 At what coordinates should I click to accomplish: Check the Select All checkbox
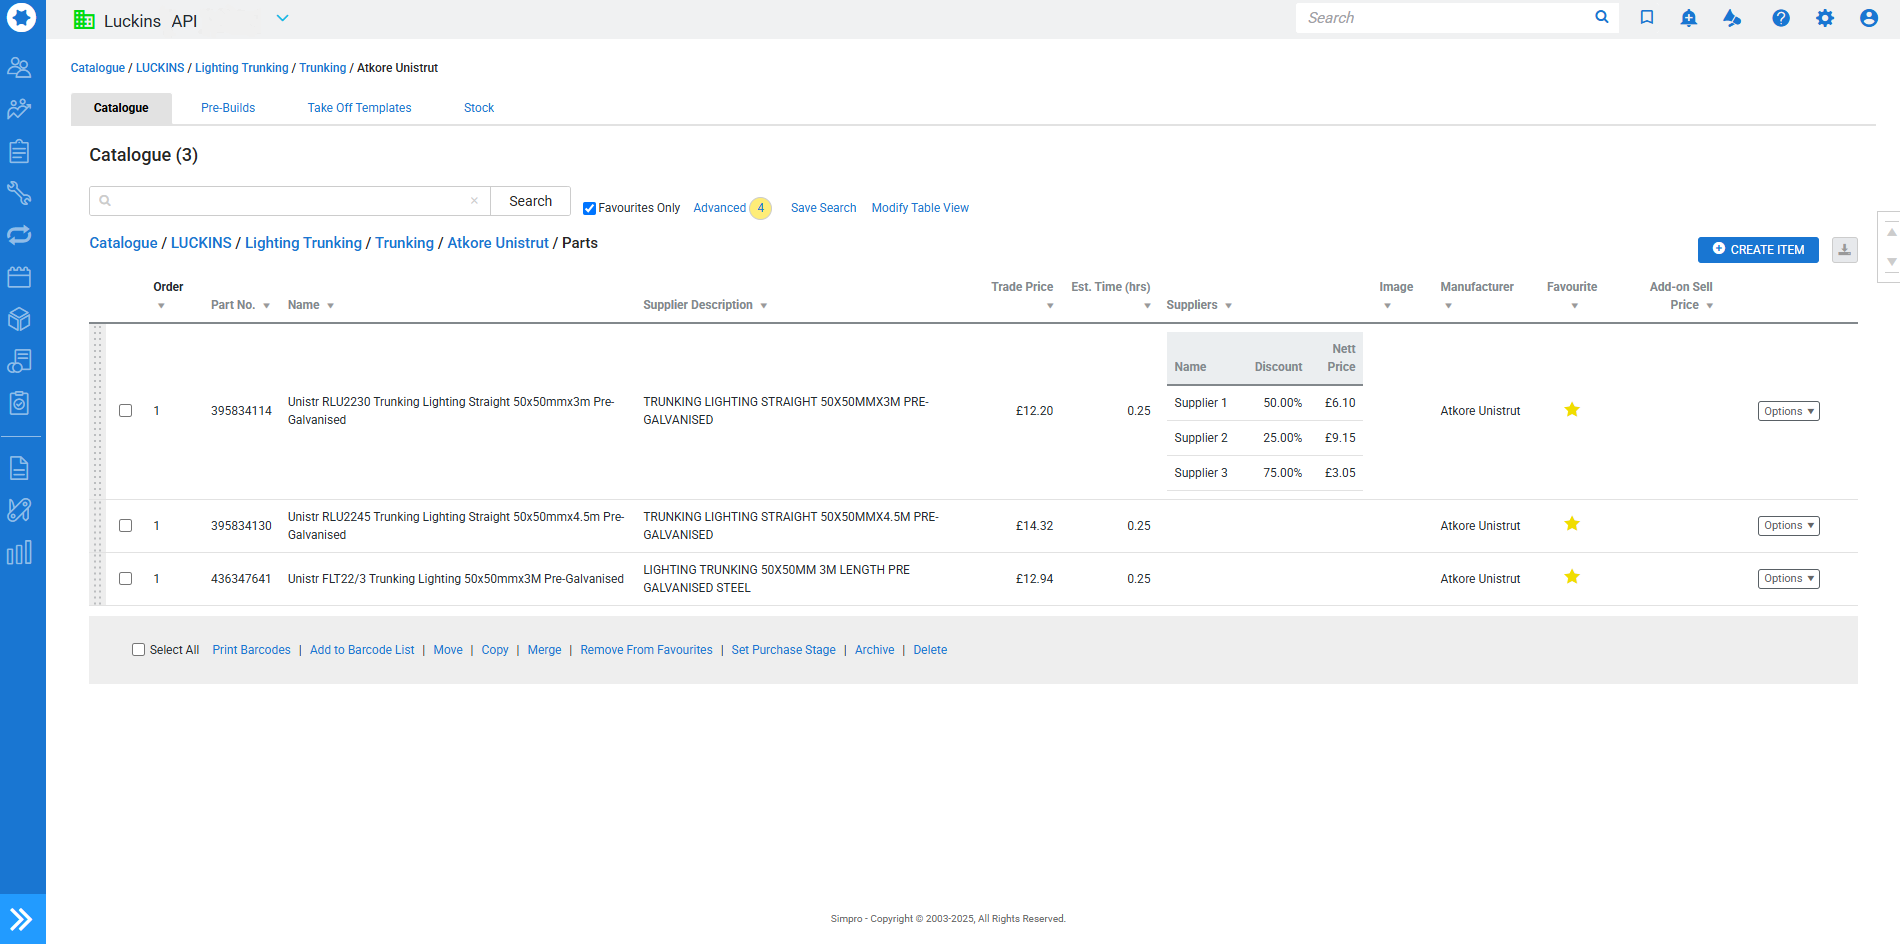coord(138,650)
